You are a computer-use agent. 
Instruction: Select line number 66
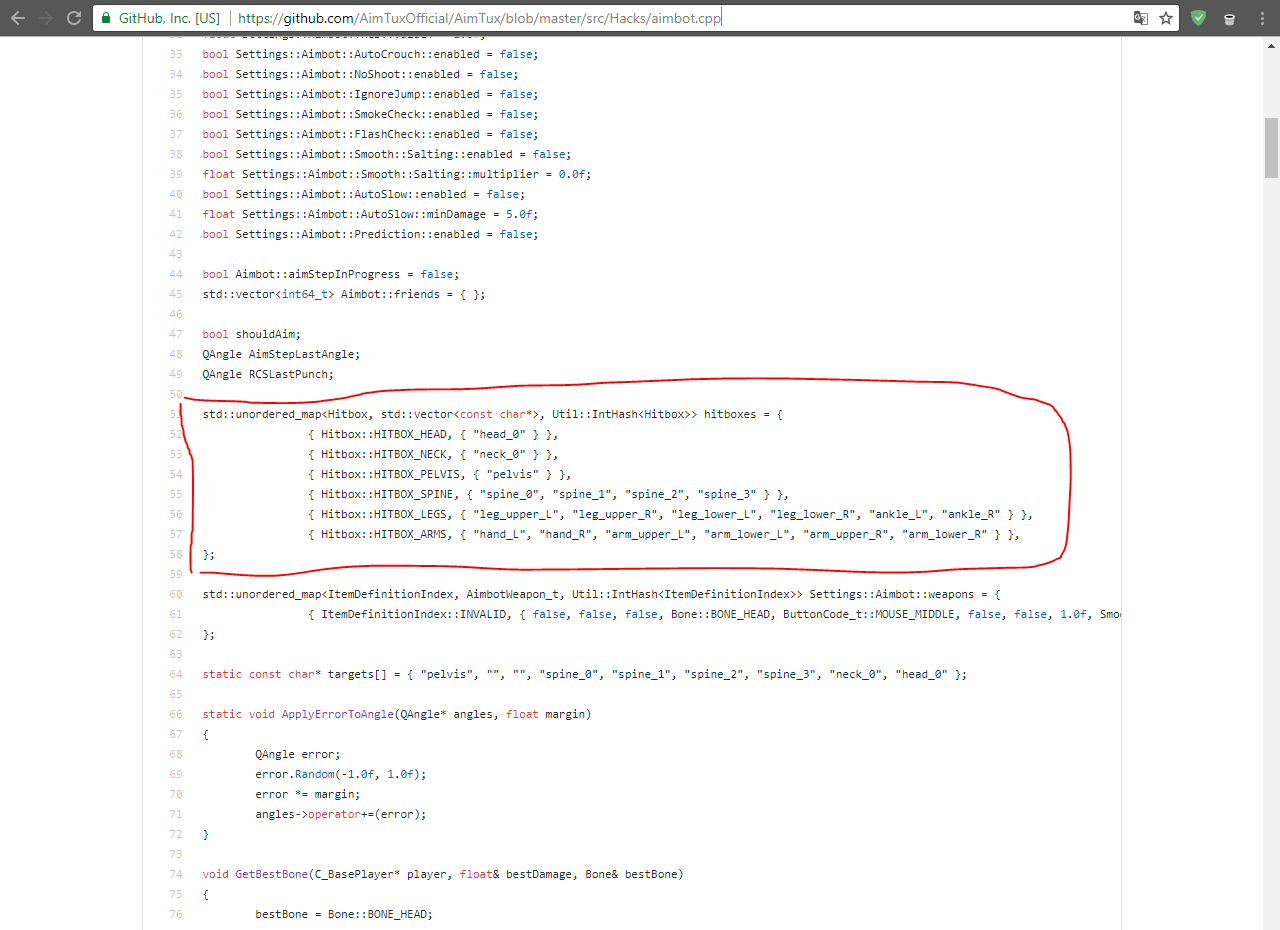[176, 714]
